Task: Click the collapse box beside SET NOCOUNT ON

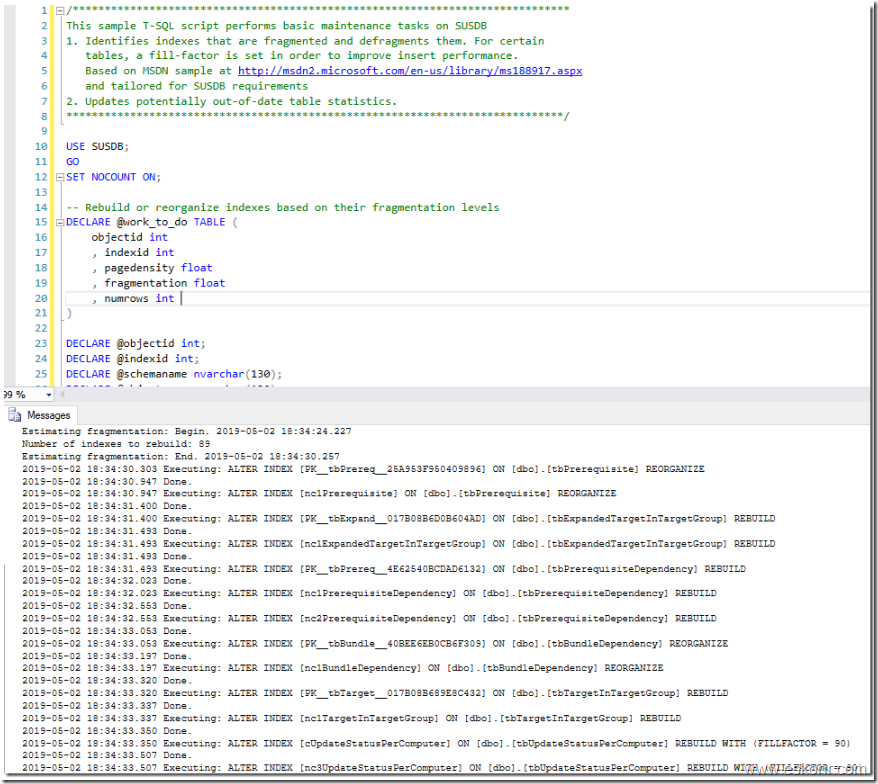Action: (58, 176)
